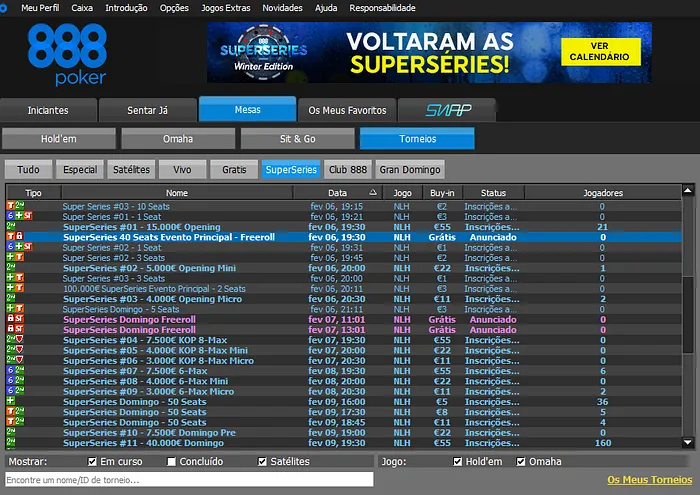Click the 2nd icon beside SuperSeries #06 KOP 8-Max Micro
Viewport: 700px width, 495px height.
[x=11, y=360]
